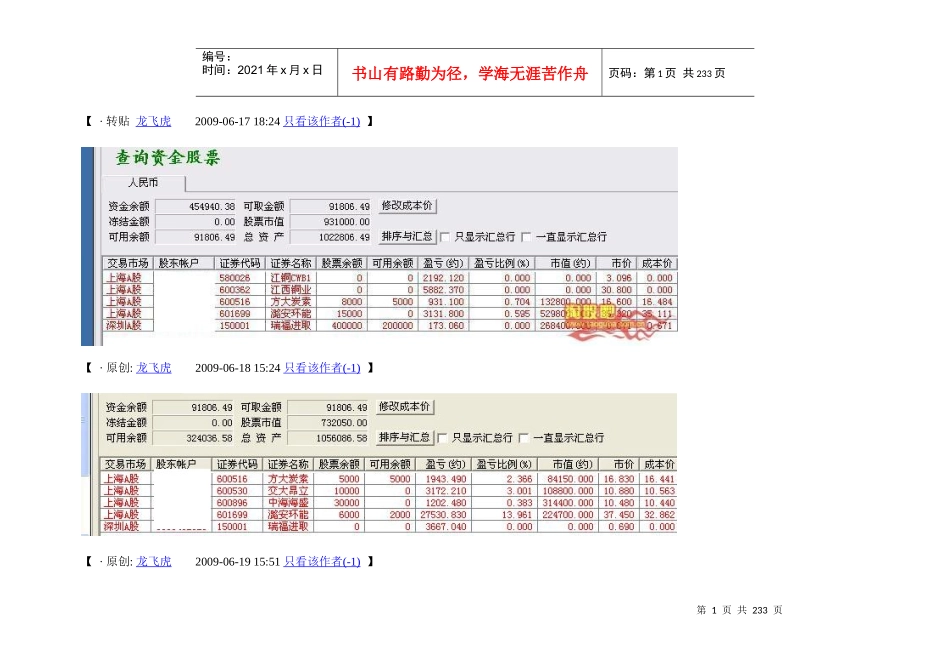
Task: Click the header text 时间：2021年x月x日
Action: (262, 70)
